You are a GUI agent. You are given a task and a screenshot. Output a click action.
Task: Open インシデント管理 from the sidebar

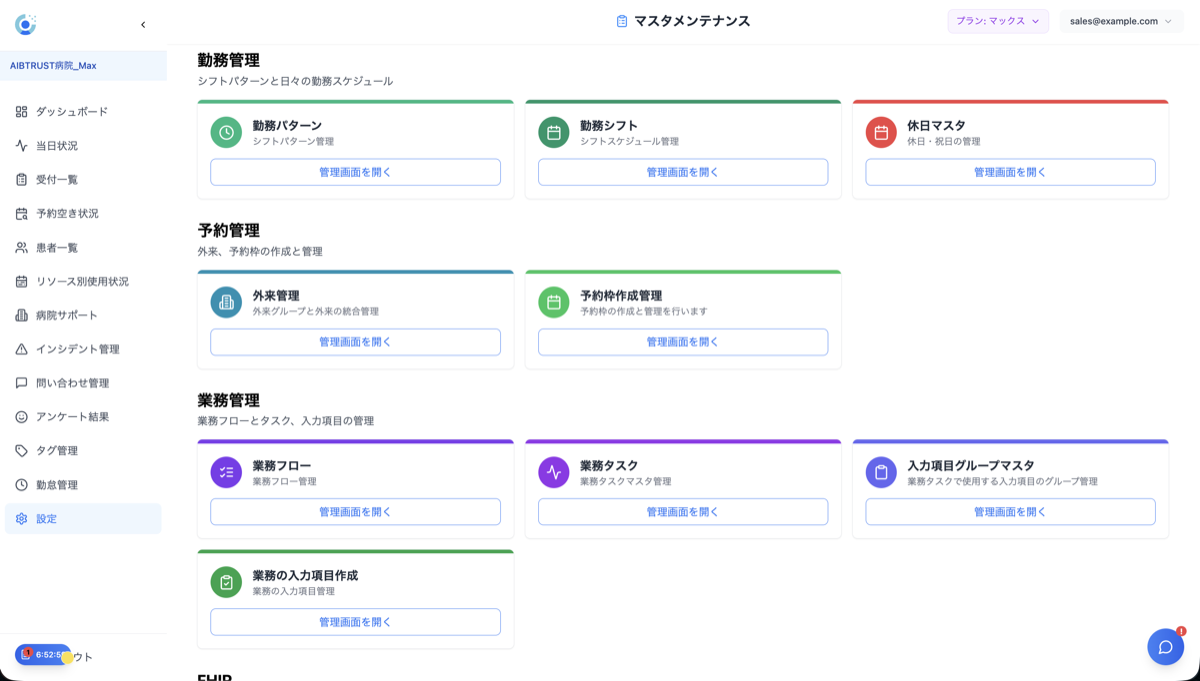pyautogui.click(x=75, y=349)
